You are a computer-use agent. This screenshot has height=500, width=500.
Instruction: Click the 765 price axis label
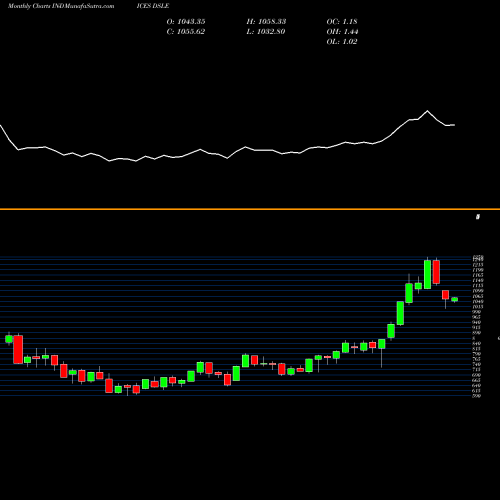coord(477,359)
